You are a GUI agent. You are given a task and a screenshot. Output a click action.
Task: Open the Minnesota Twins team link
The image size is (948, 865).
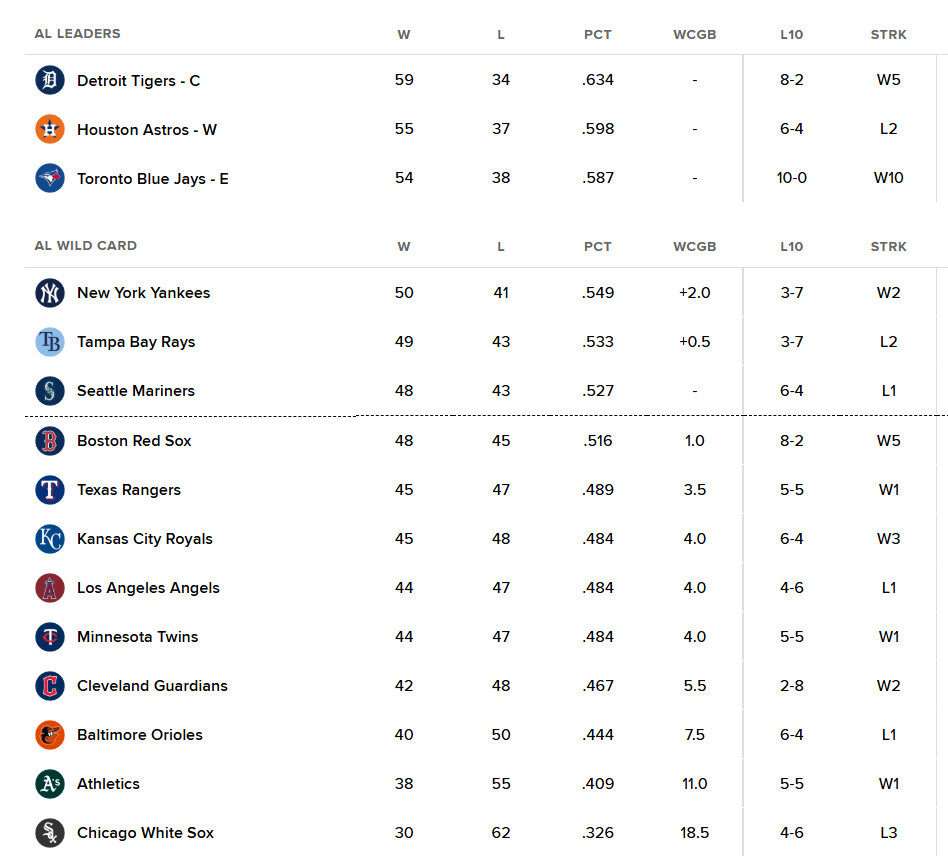click(x=137, y=637)
